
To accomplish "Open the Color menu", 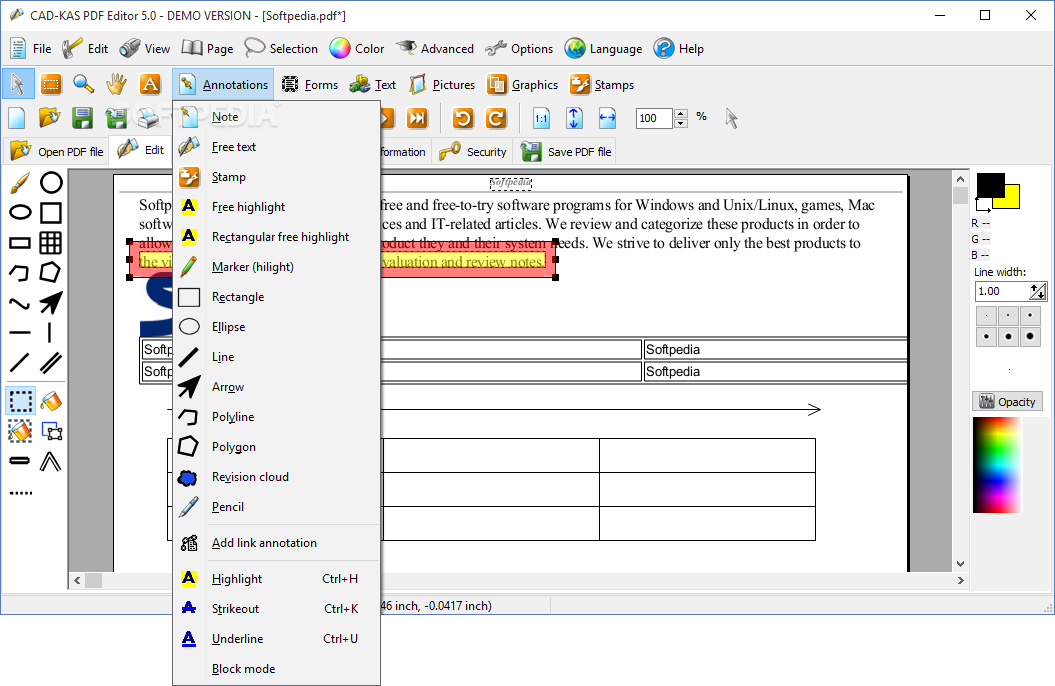I will tap(357, 48).
